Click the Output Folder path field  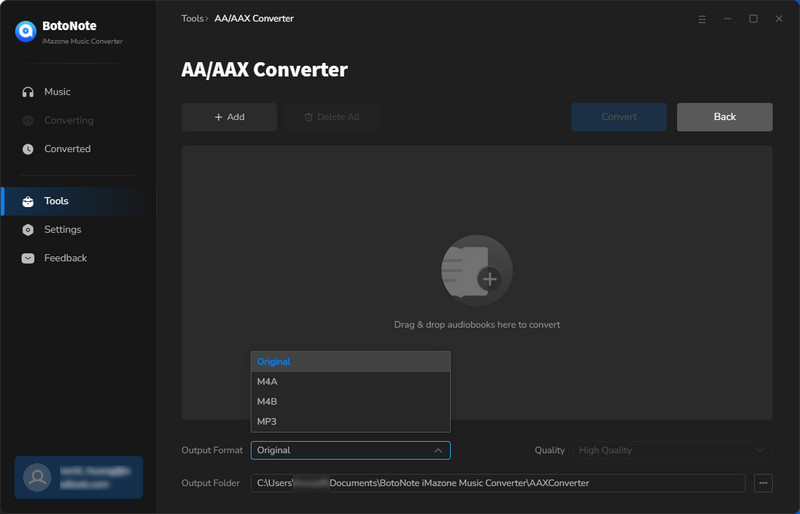click(x=498, y=483)
